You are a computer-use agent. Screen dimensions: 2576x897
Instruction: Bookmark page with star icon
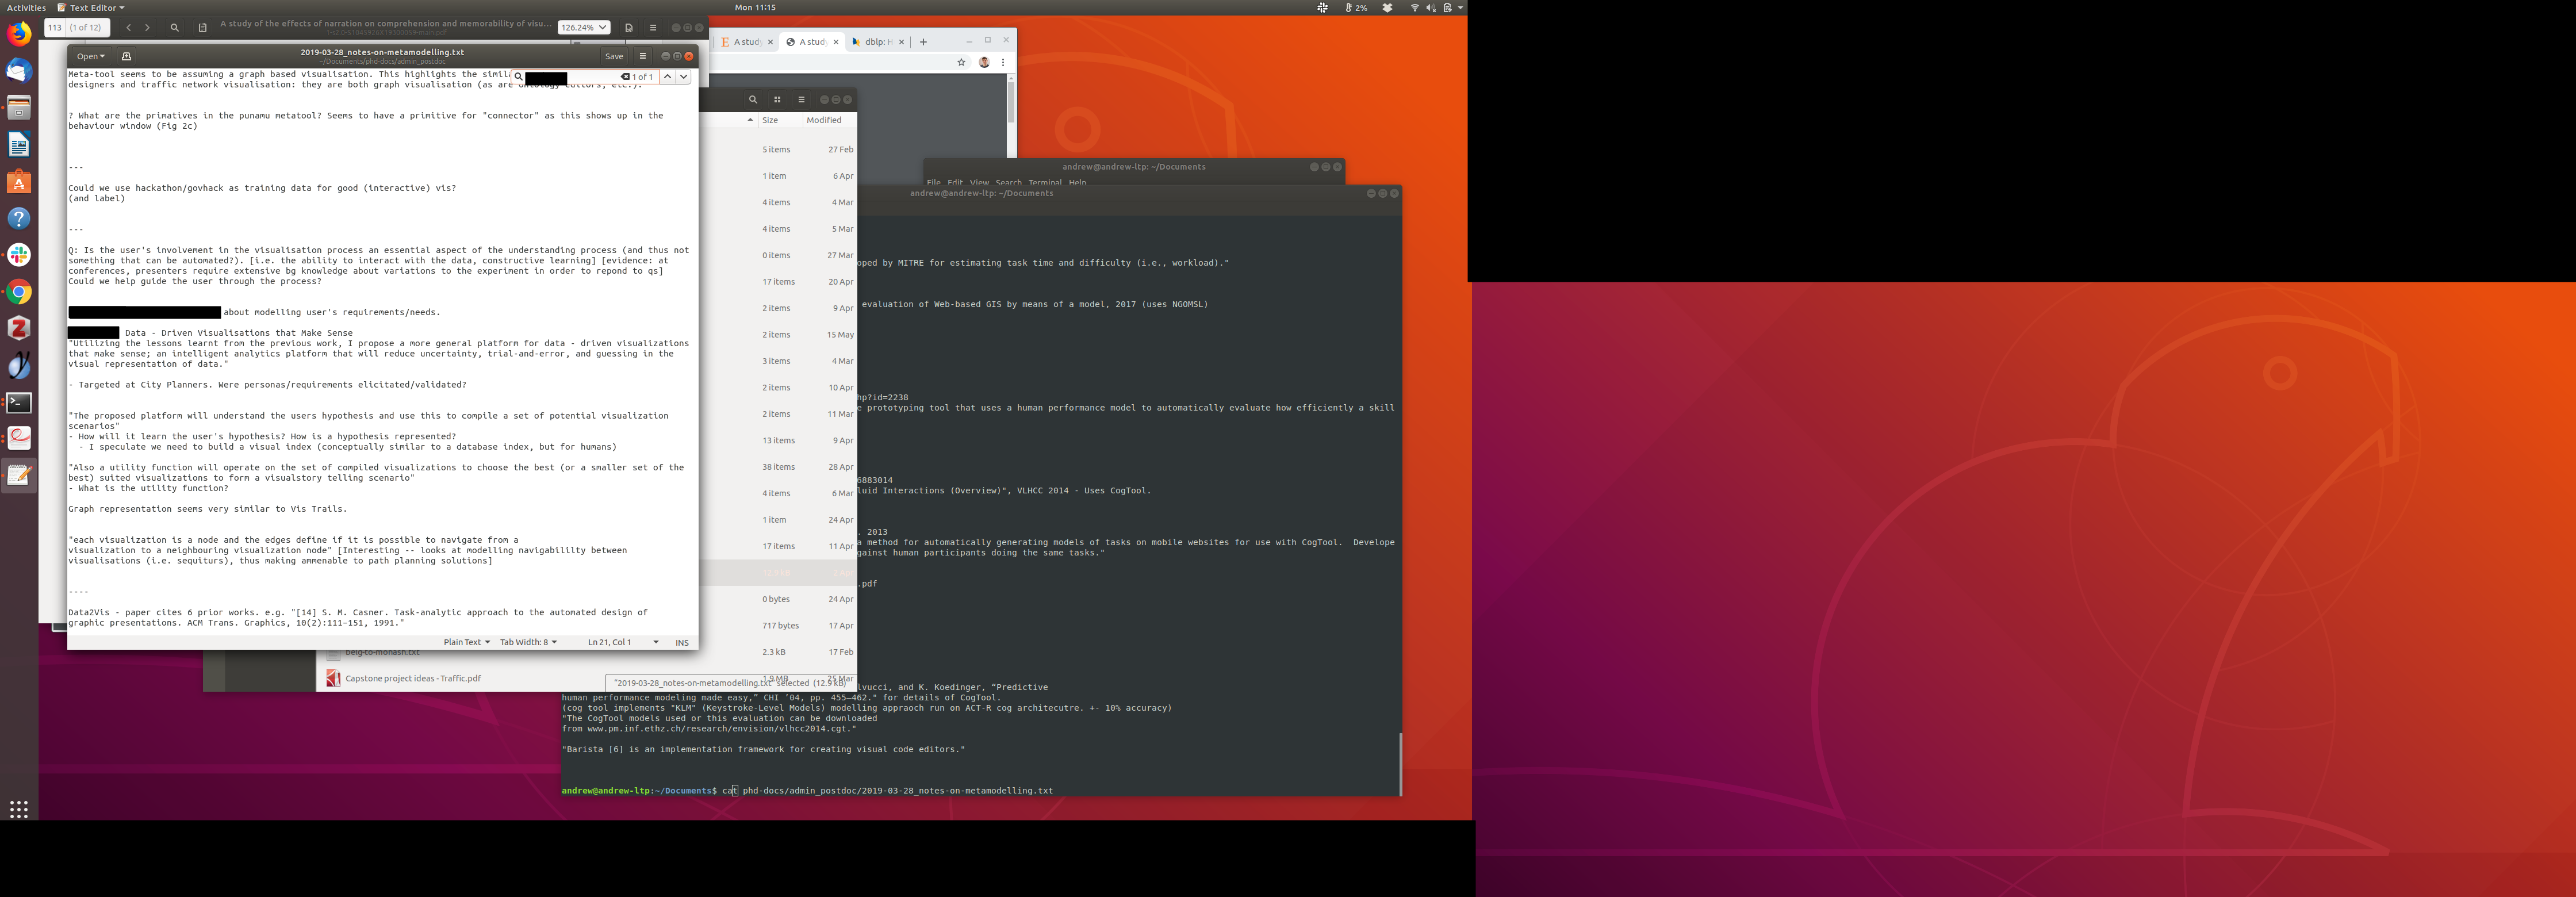pos(961,62)
